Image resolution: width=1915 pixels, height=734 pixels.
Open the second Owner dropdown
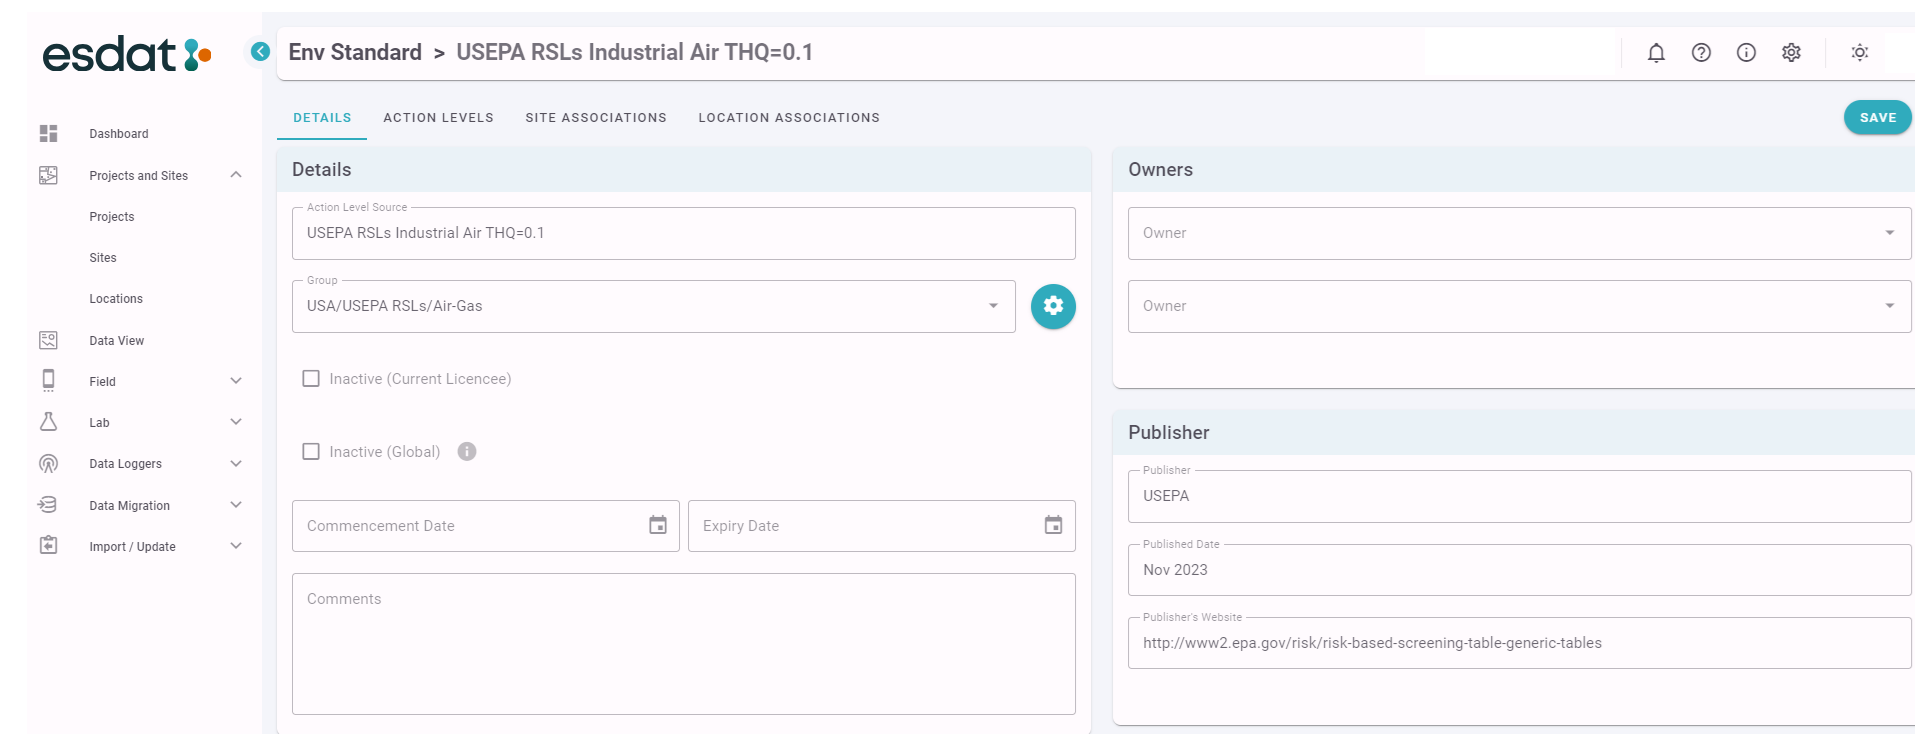coord(1519,306)
